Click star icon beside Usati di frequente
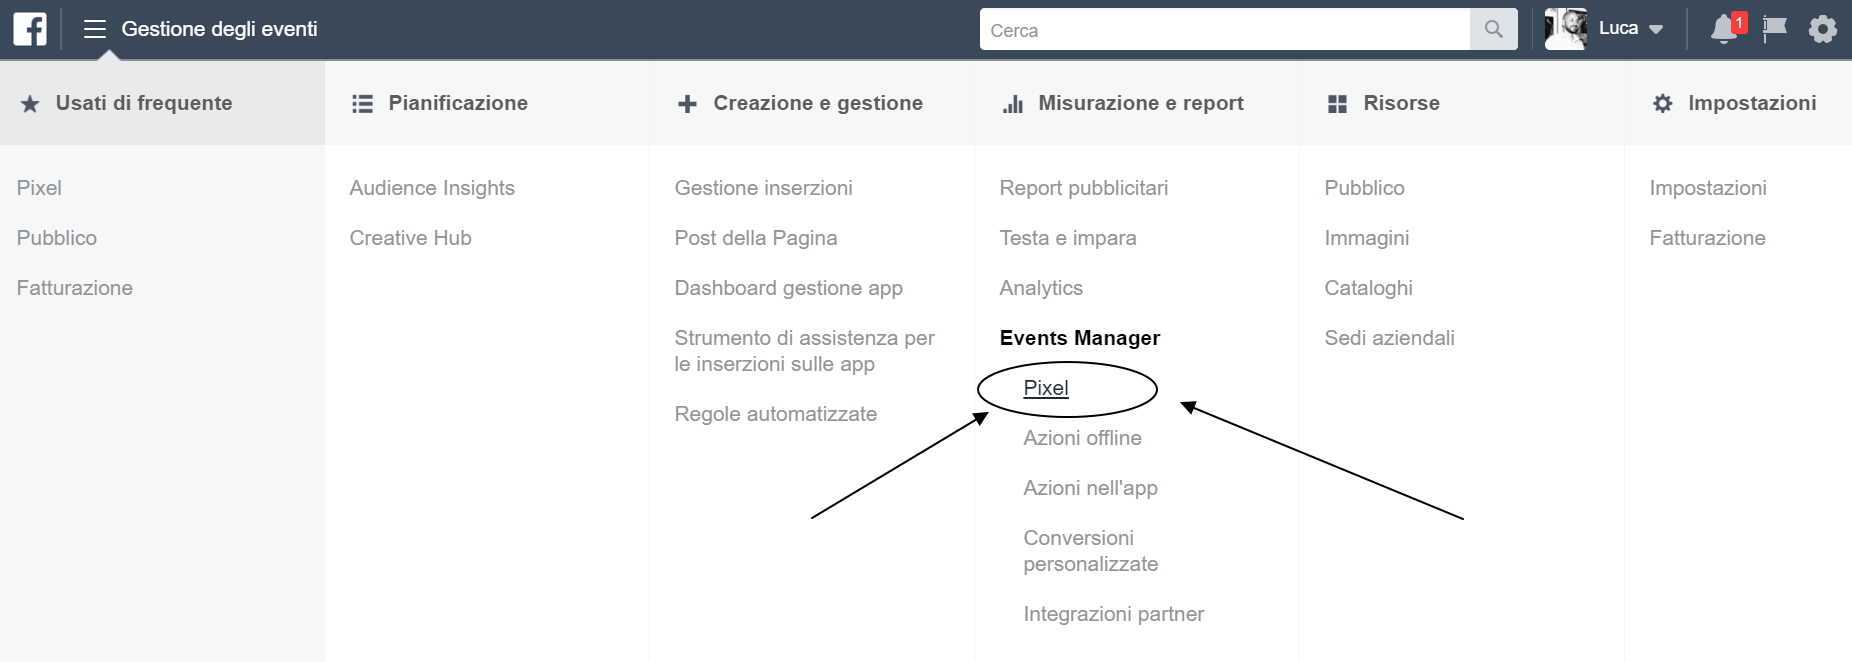The height and width of the screenshot is (662, 1852). 30,104
